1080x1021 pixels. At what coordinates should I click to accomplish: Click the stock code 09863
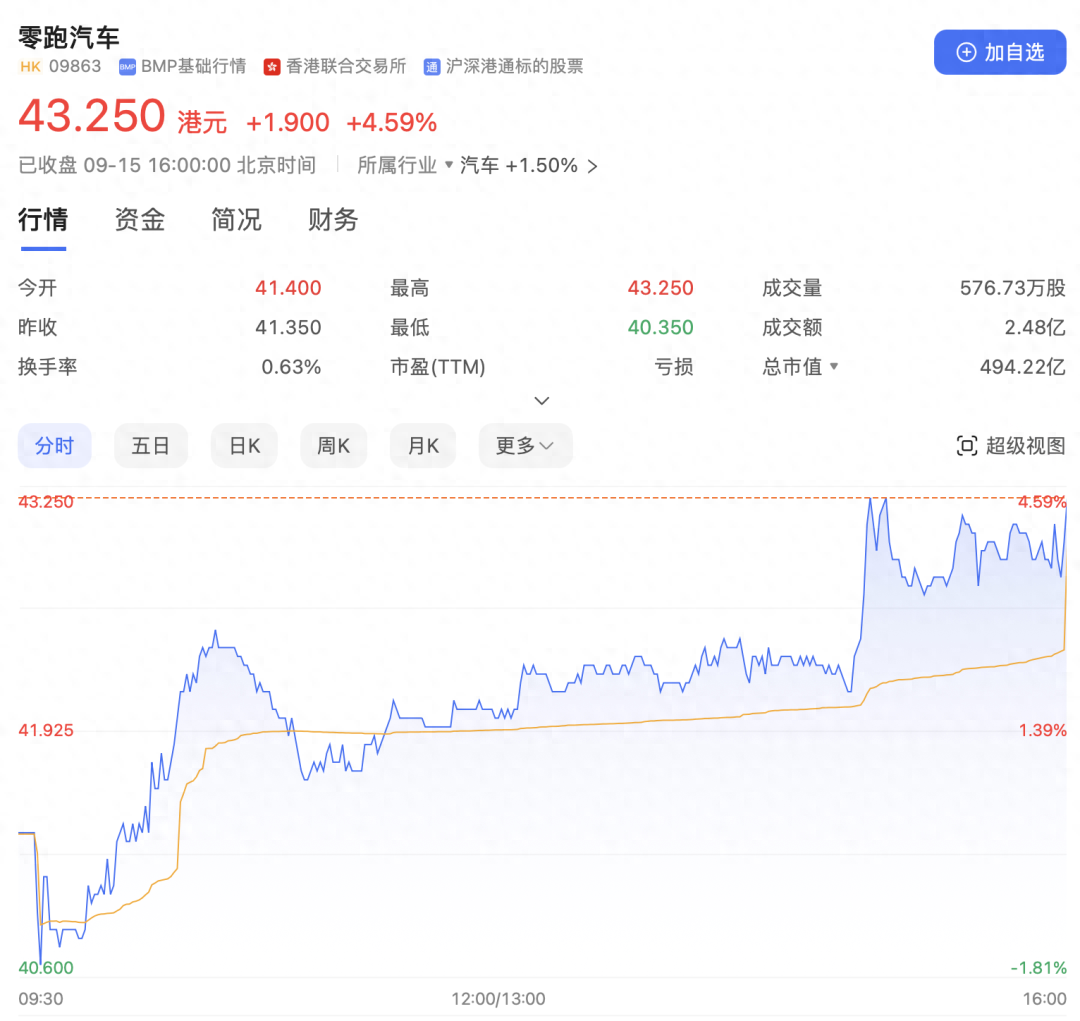click(x=75, y=67)
